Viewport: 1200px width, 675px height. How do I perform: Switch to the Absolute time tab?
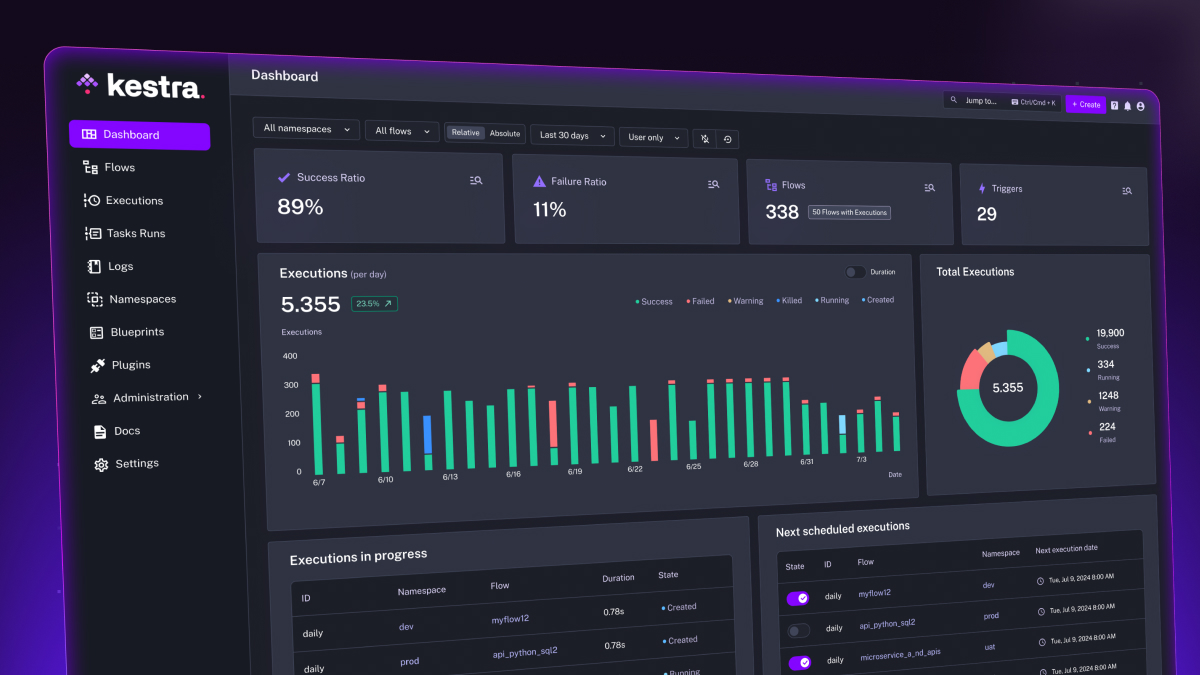pos(505,133)
